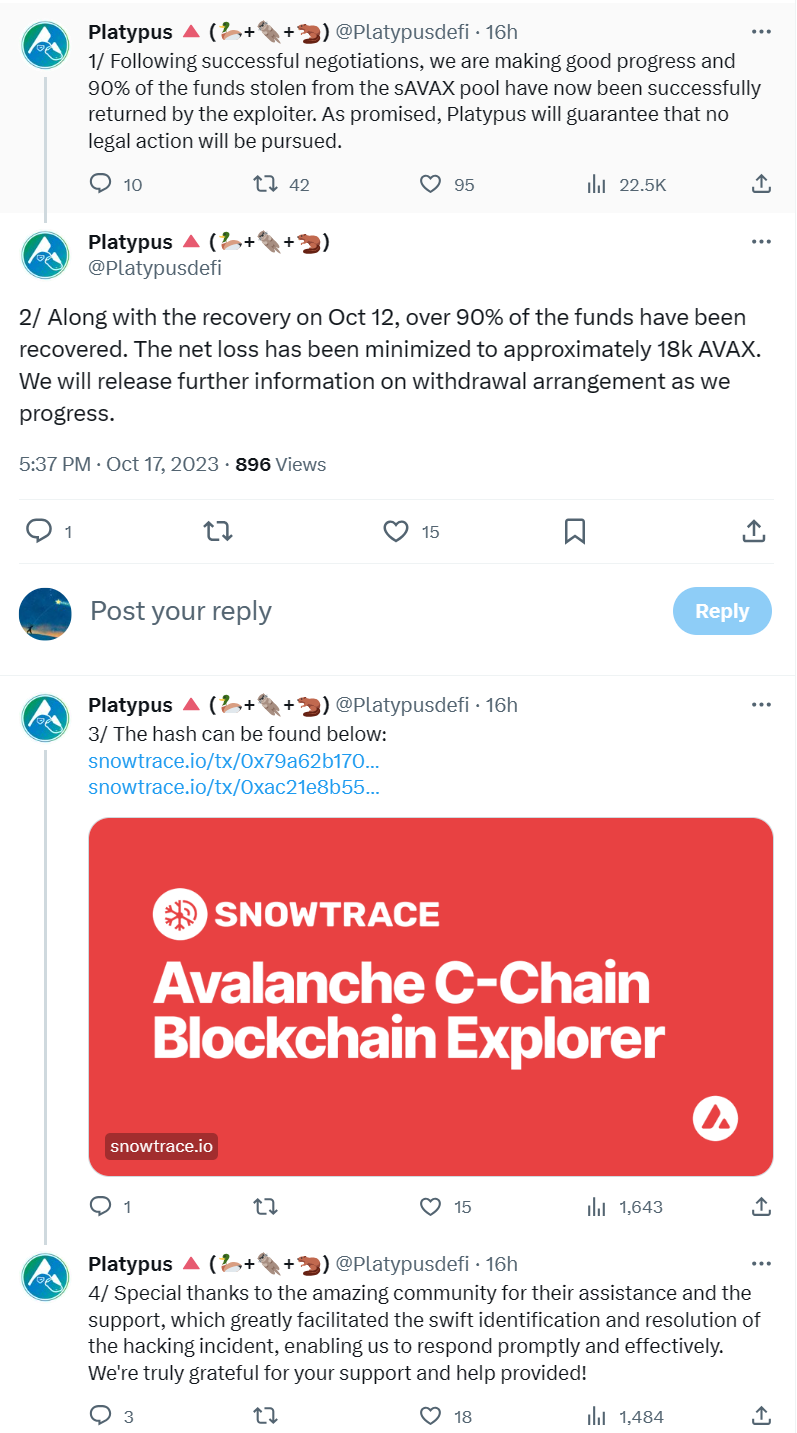Viewport: 797px width, 1433px height.
Task: Type in Post your reply field
Action: [x=370, y=611]
